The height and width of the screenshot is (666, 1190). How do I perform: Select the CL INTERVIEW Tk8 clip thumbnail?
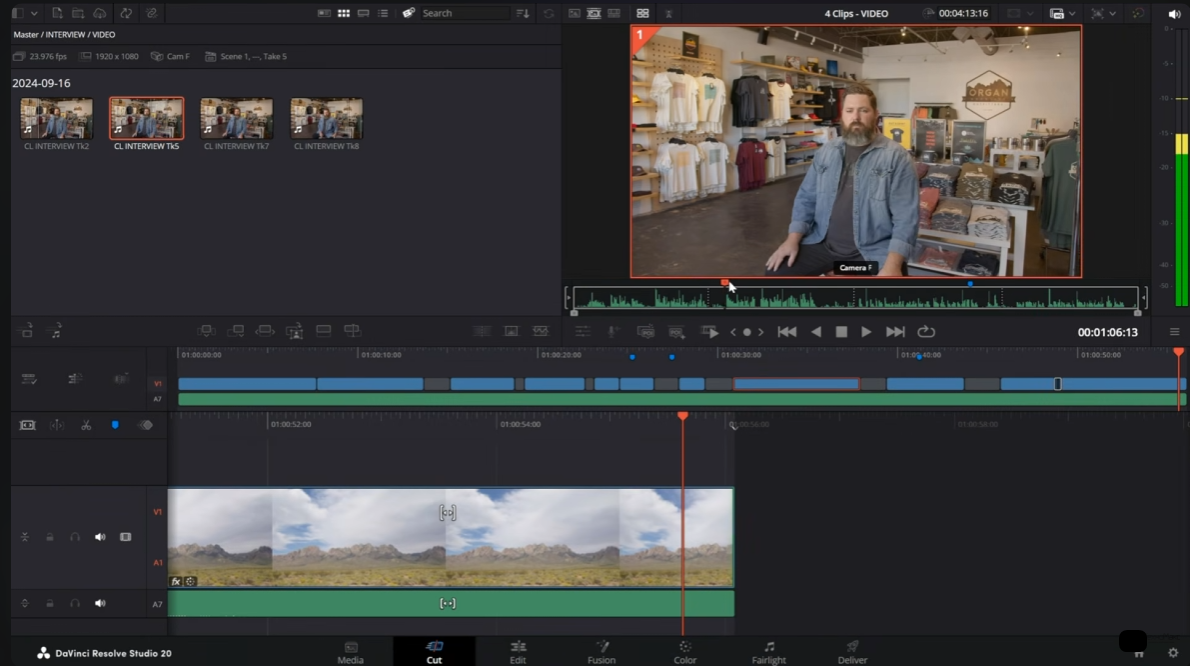click(326, 118)
